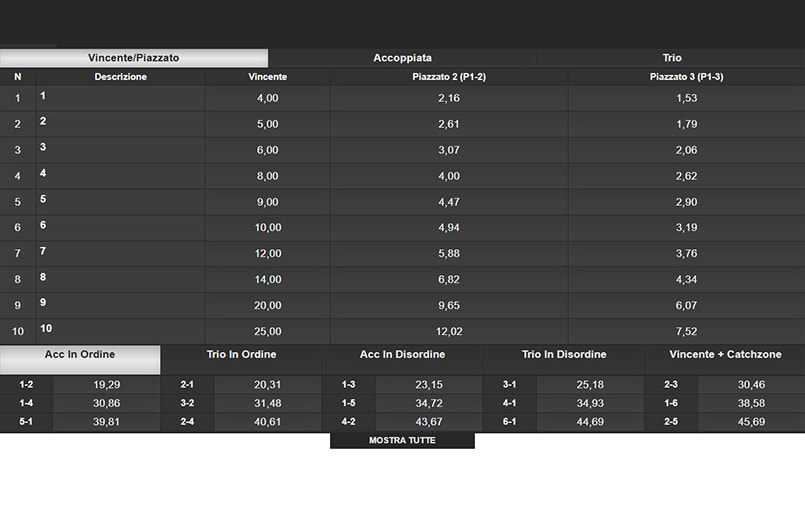Open the Trio tab
The image size is (805, 512).
[x=671, y=58]
